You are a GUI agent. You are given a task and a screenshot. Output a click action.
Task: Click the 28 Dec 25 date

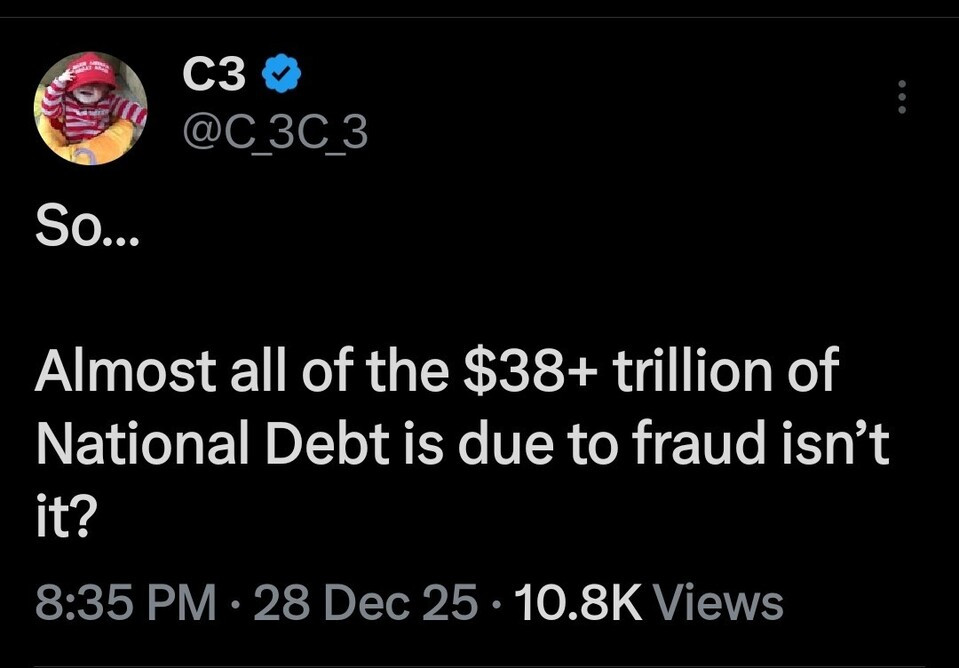click(366, 603)
